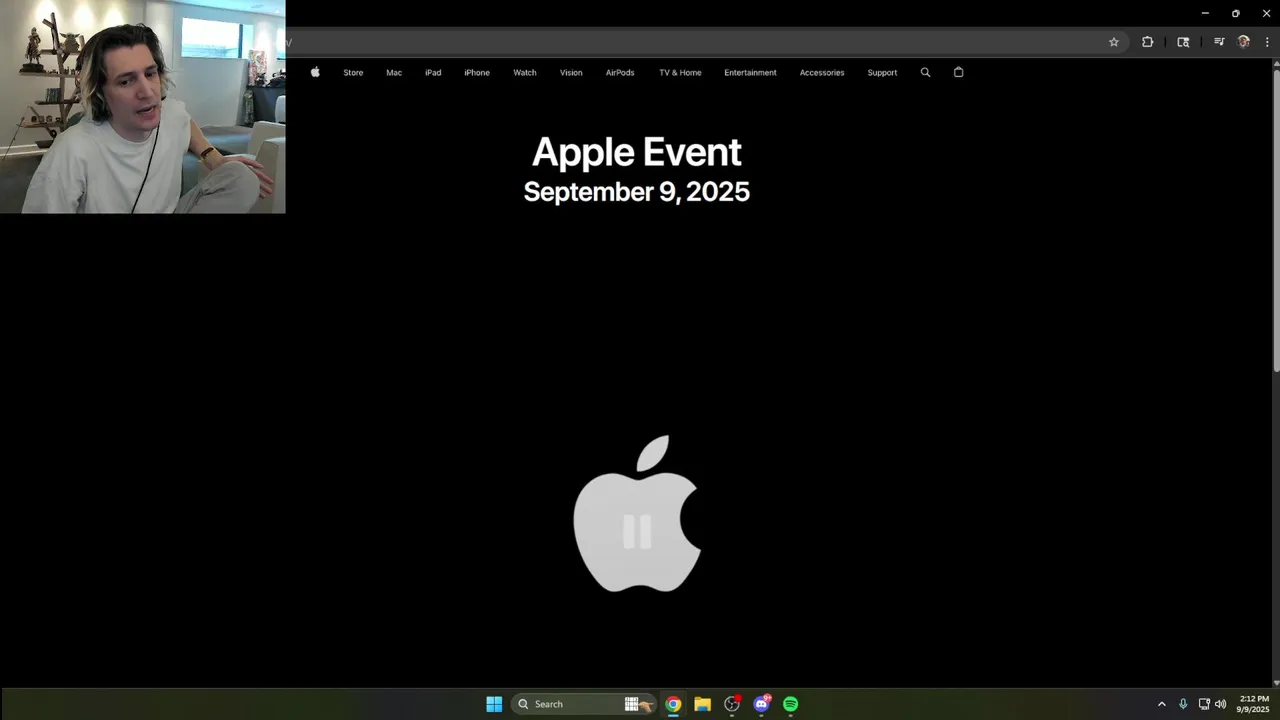Viewport: 1280px width, 720px height.
Task: Open the Vision menu item
Action: (x=571, y=72)
